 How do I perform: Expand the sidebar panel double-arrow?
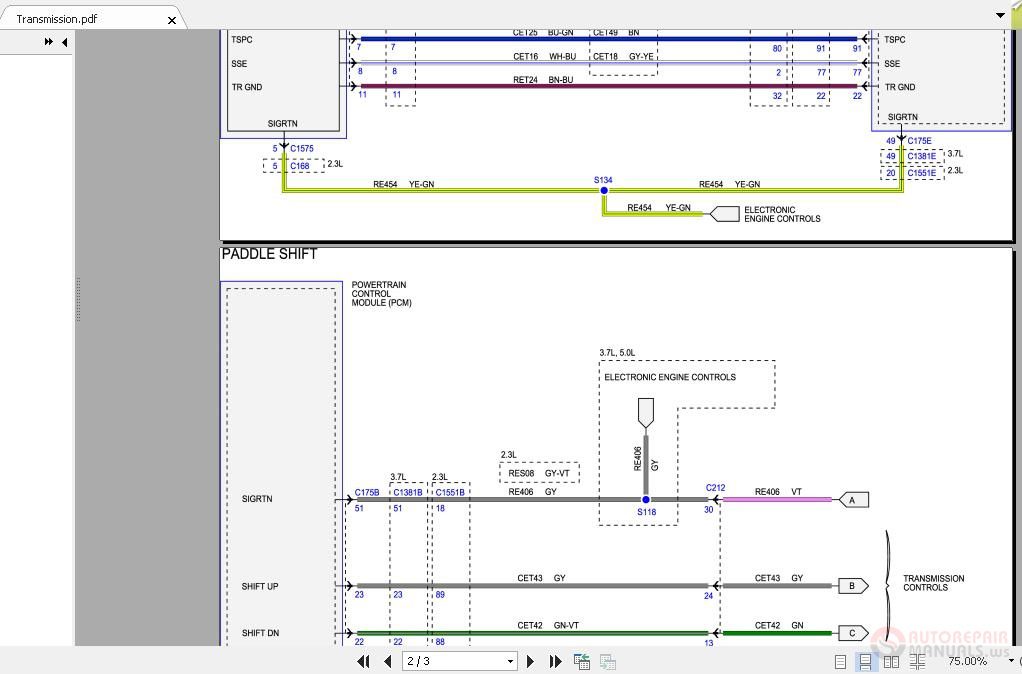(x=48, y=42)
